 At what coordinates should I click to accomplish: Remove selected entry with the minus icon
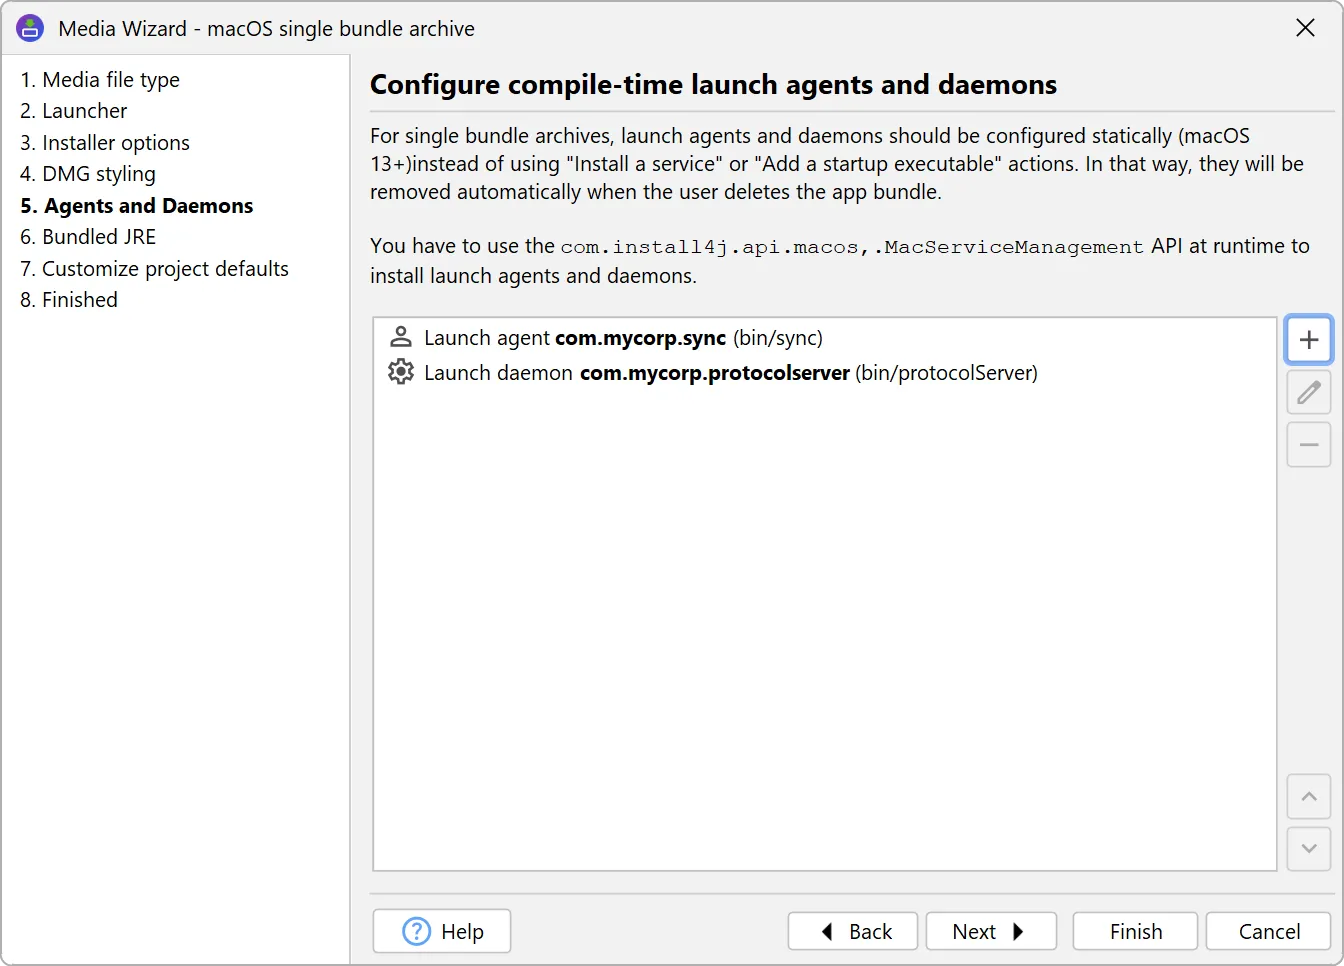point(1308,444)
